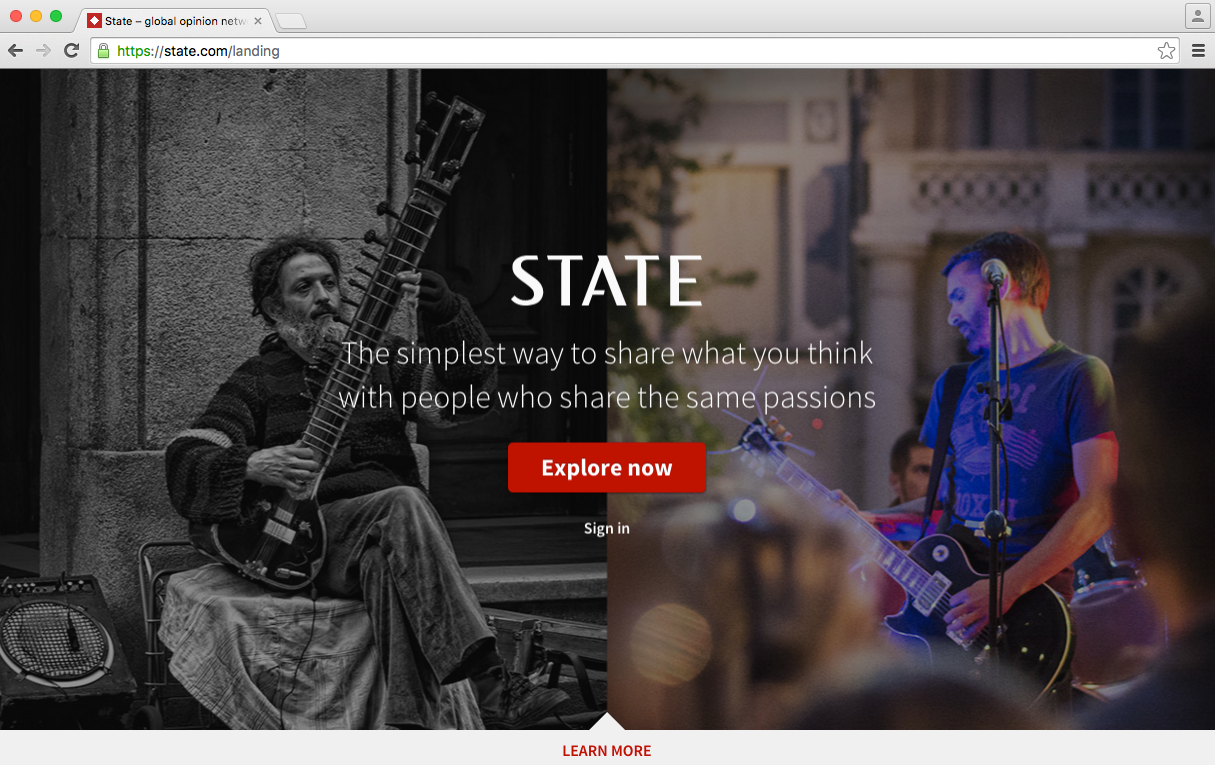Viewport: 1215px width, 765px height.
Task: Click the LEARN MORE link
Action: (x=607, y=751)
